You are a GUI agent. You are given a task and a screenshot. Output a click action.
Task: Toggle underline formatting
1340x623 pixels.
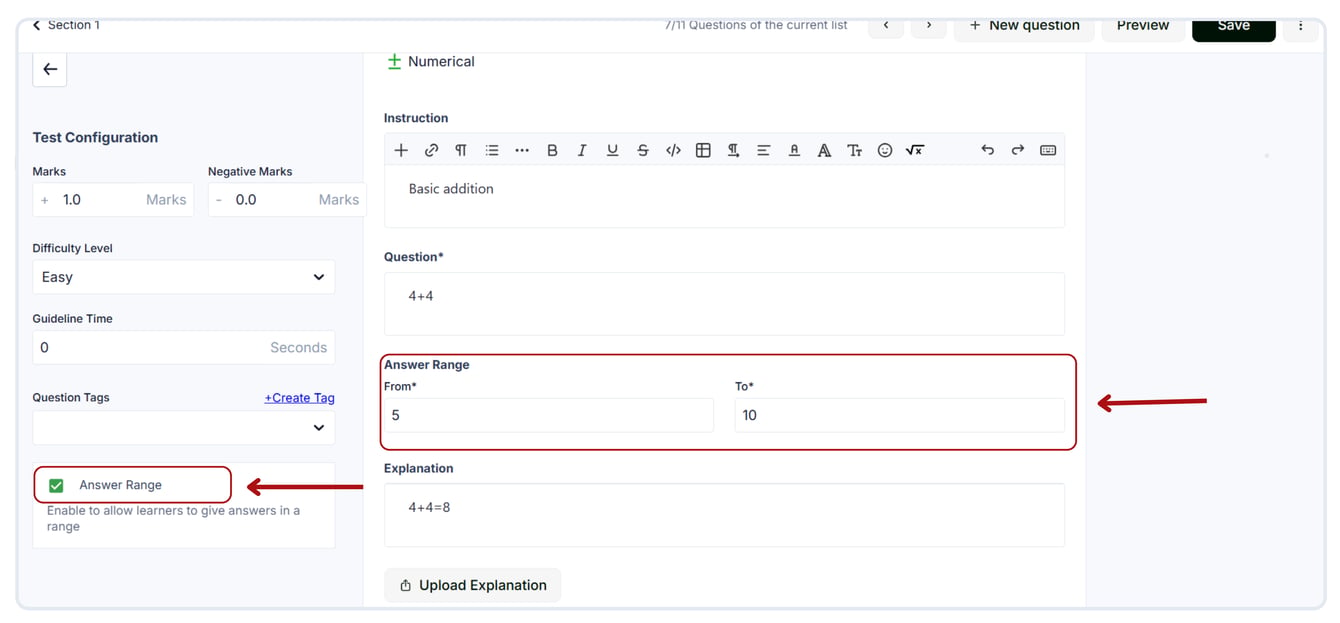[612, 150]
